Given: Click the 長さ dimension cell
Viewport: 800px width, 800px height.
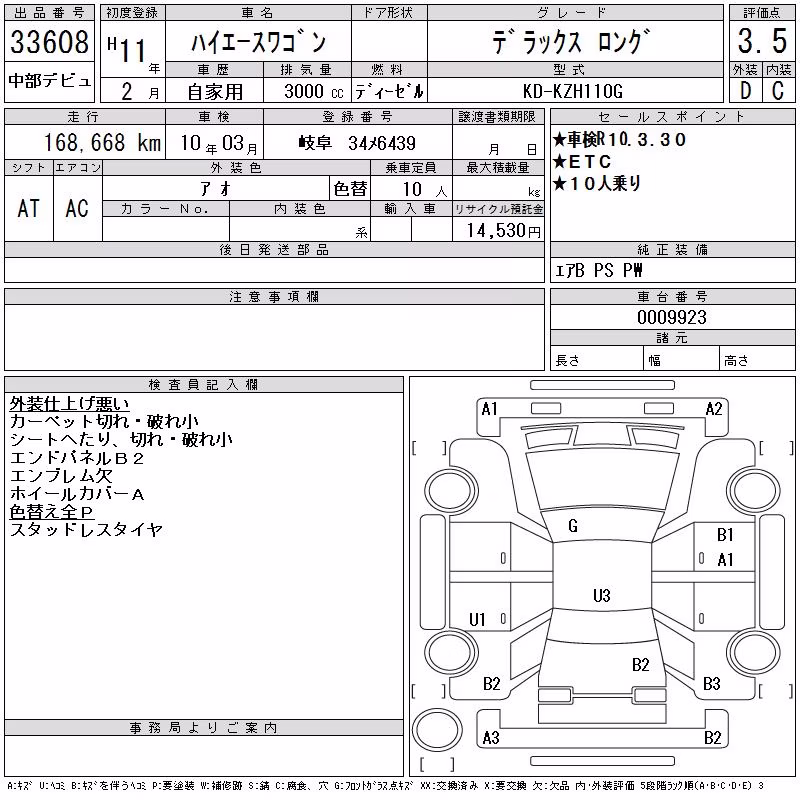Looking at the screenshot, I should pyautogui.click(x=596, y=358).
